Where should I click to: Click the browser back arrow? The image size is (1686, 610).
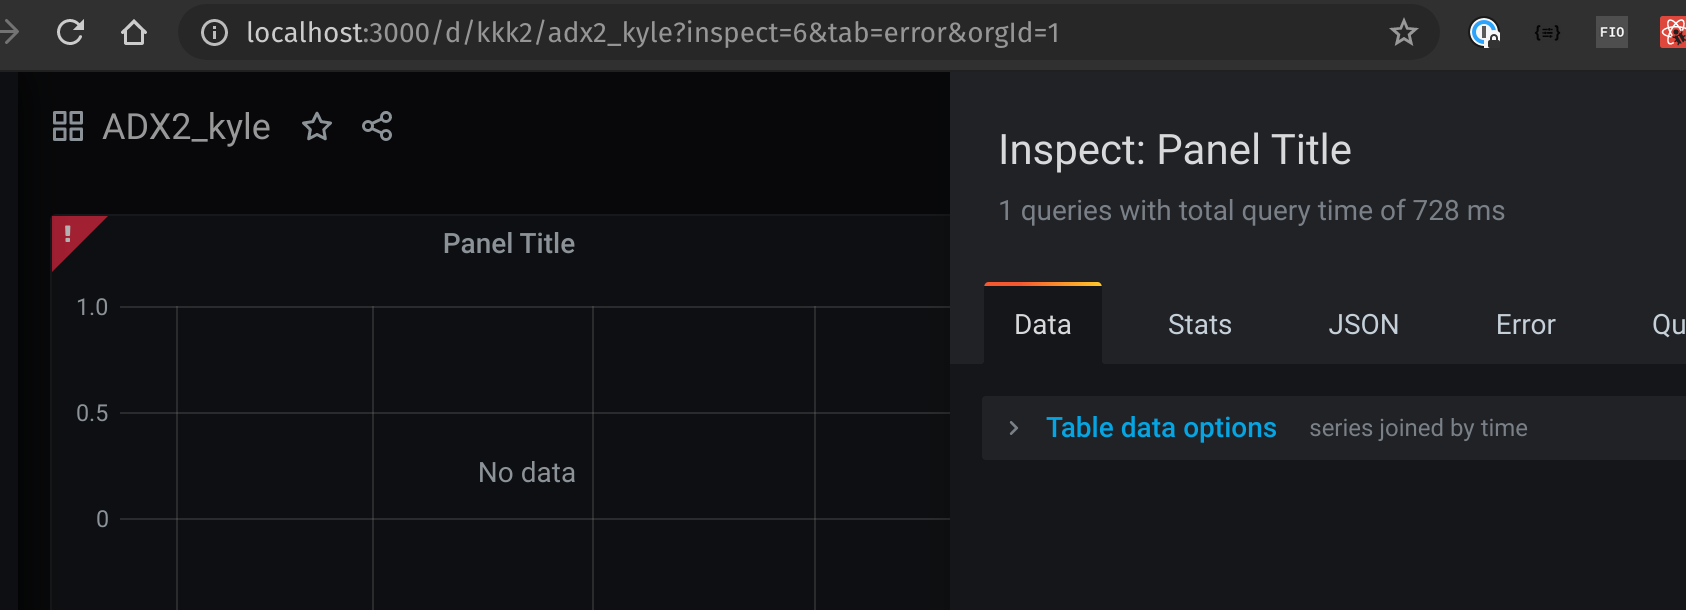coord(10,31)
